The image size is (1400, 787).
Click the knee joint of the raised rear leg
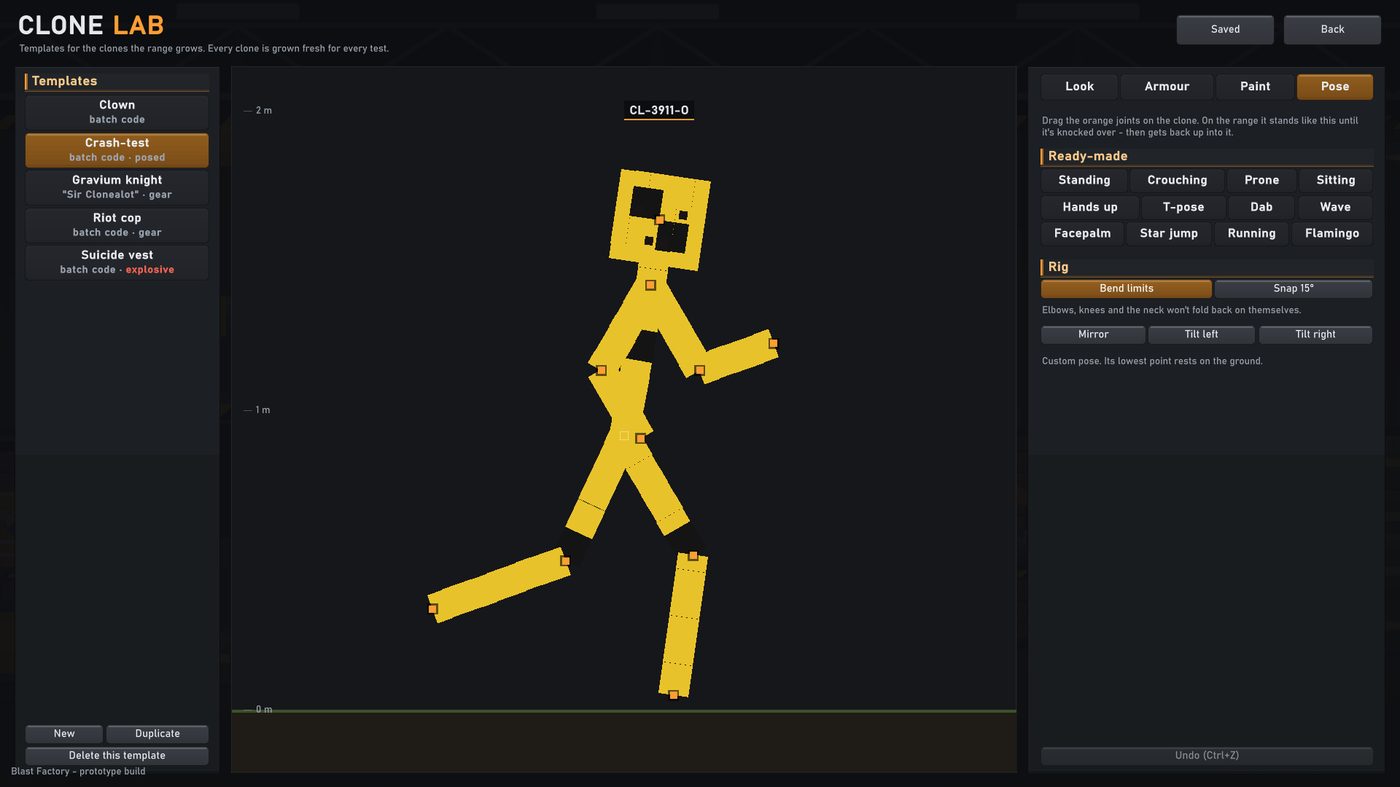click(x=565, y=561)
